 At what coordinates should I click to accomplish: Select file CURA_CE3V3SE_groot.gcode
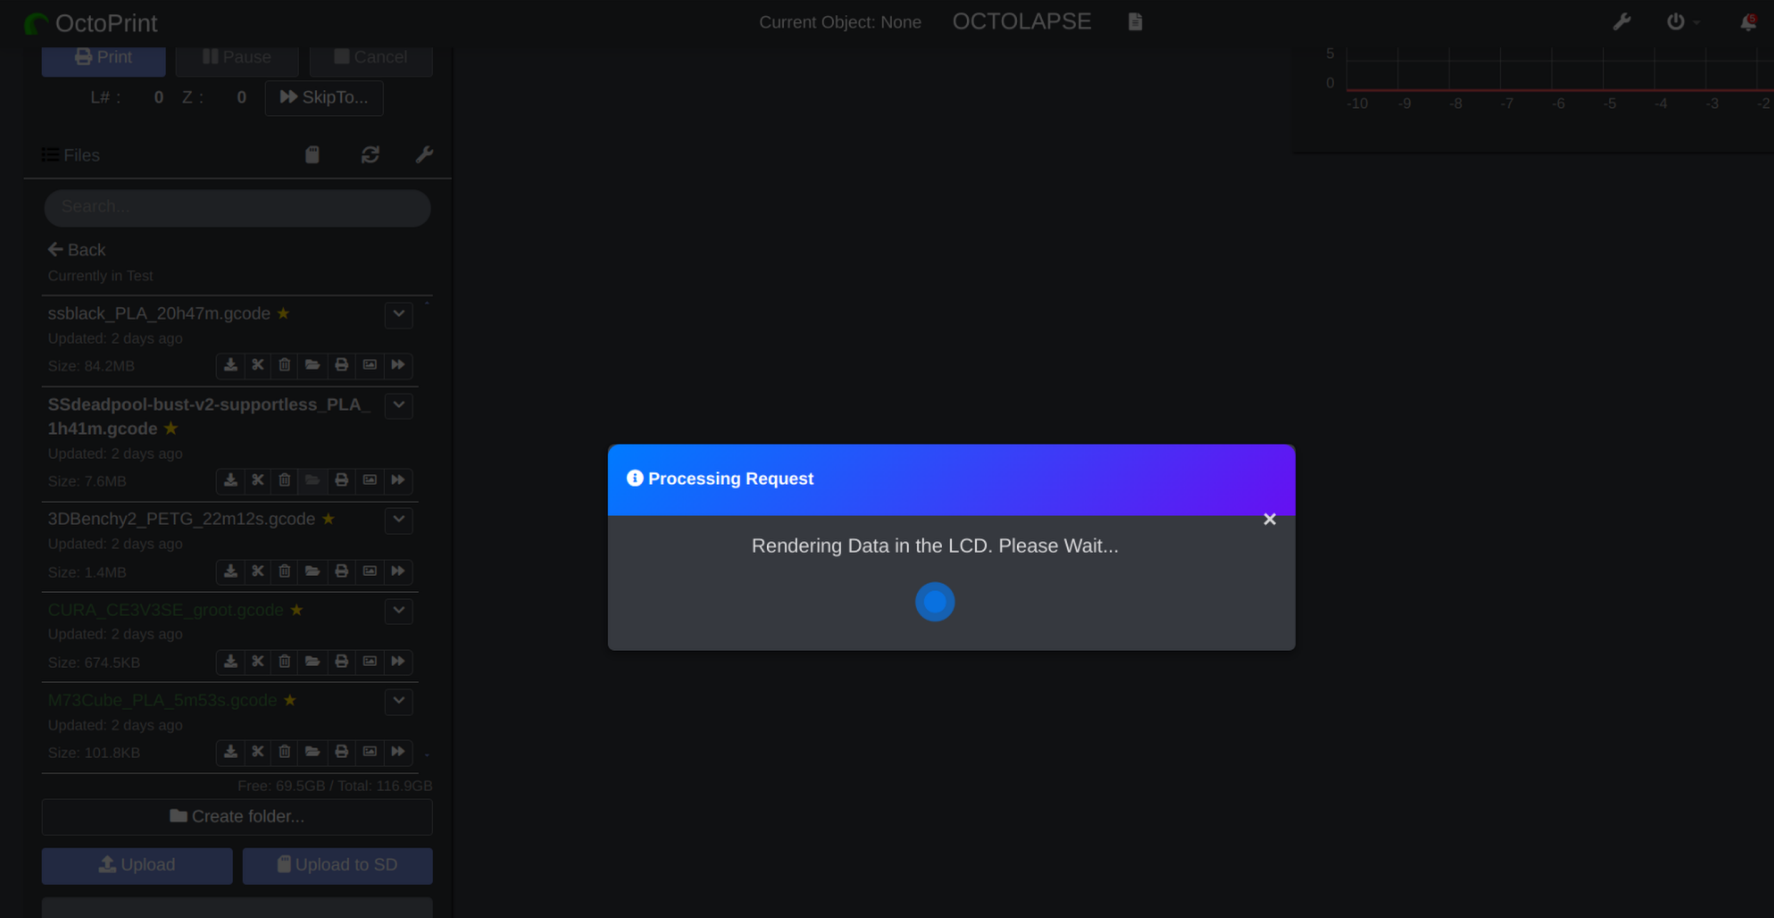click(166, 610)
